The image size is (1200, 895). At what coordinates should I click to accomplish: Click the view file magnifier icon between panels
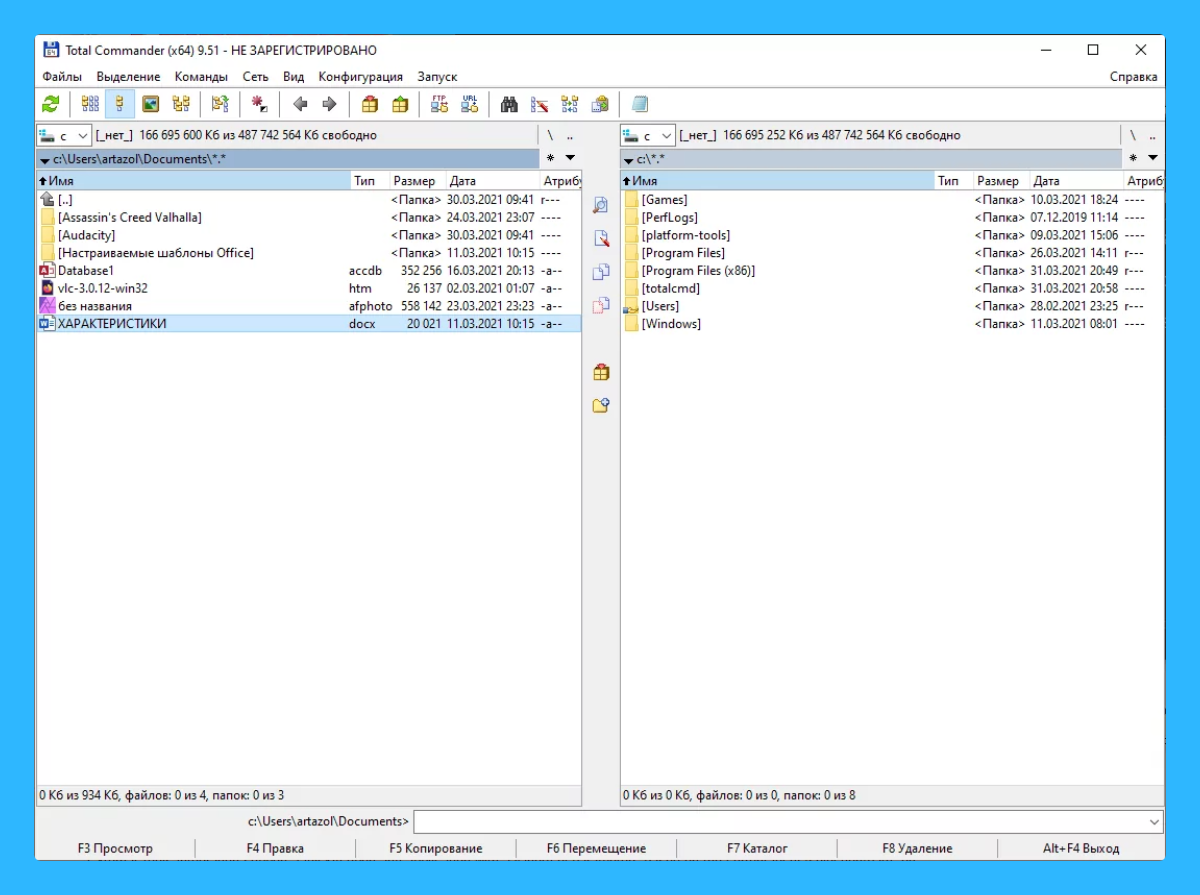coord(601,205)
